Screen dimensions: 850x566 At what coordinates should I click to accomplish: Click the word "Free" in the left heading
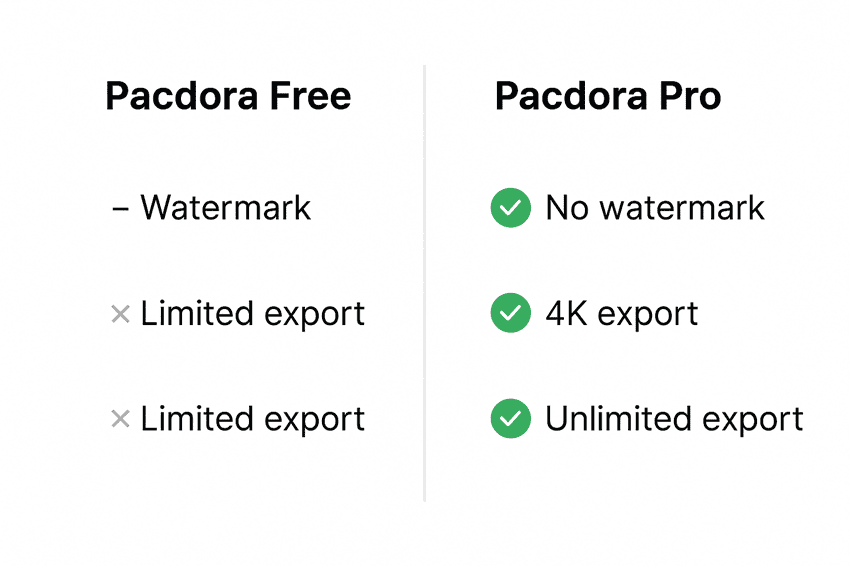309,97
